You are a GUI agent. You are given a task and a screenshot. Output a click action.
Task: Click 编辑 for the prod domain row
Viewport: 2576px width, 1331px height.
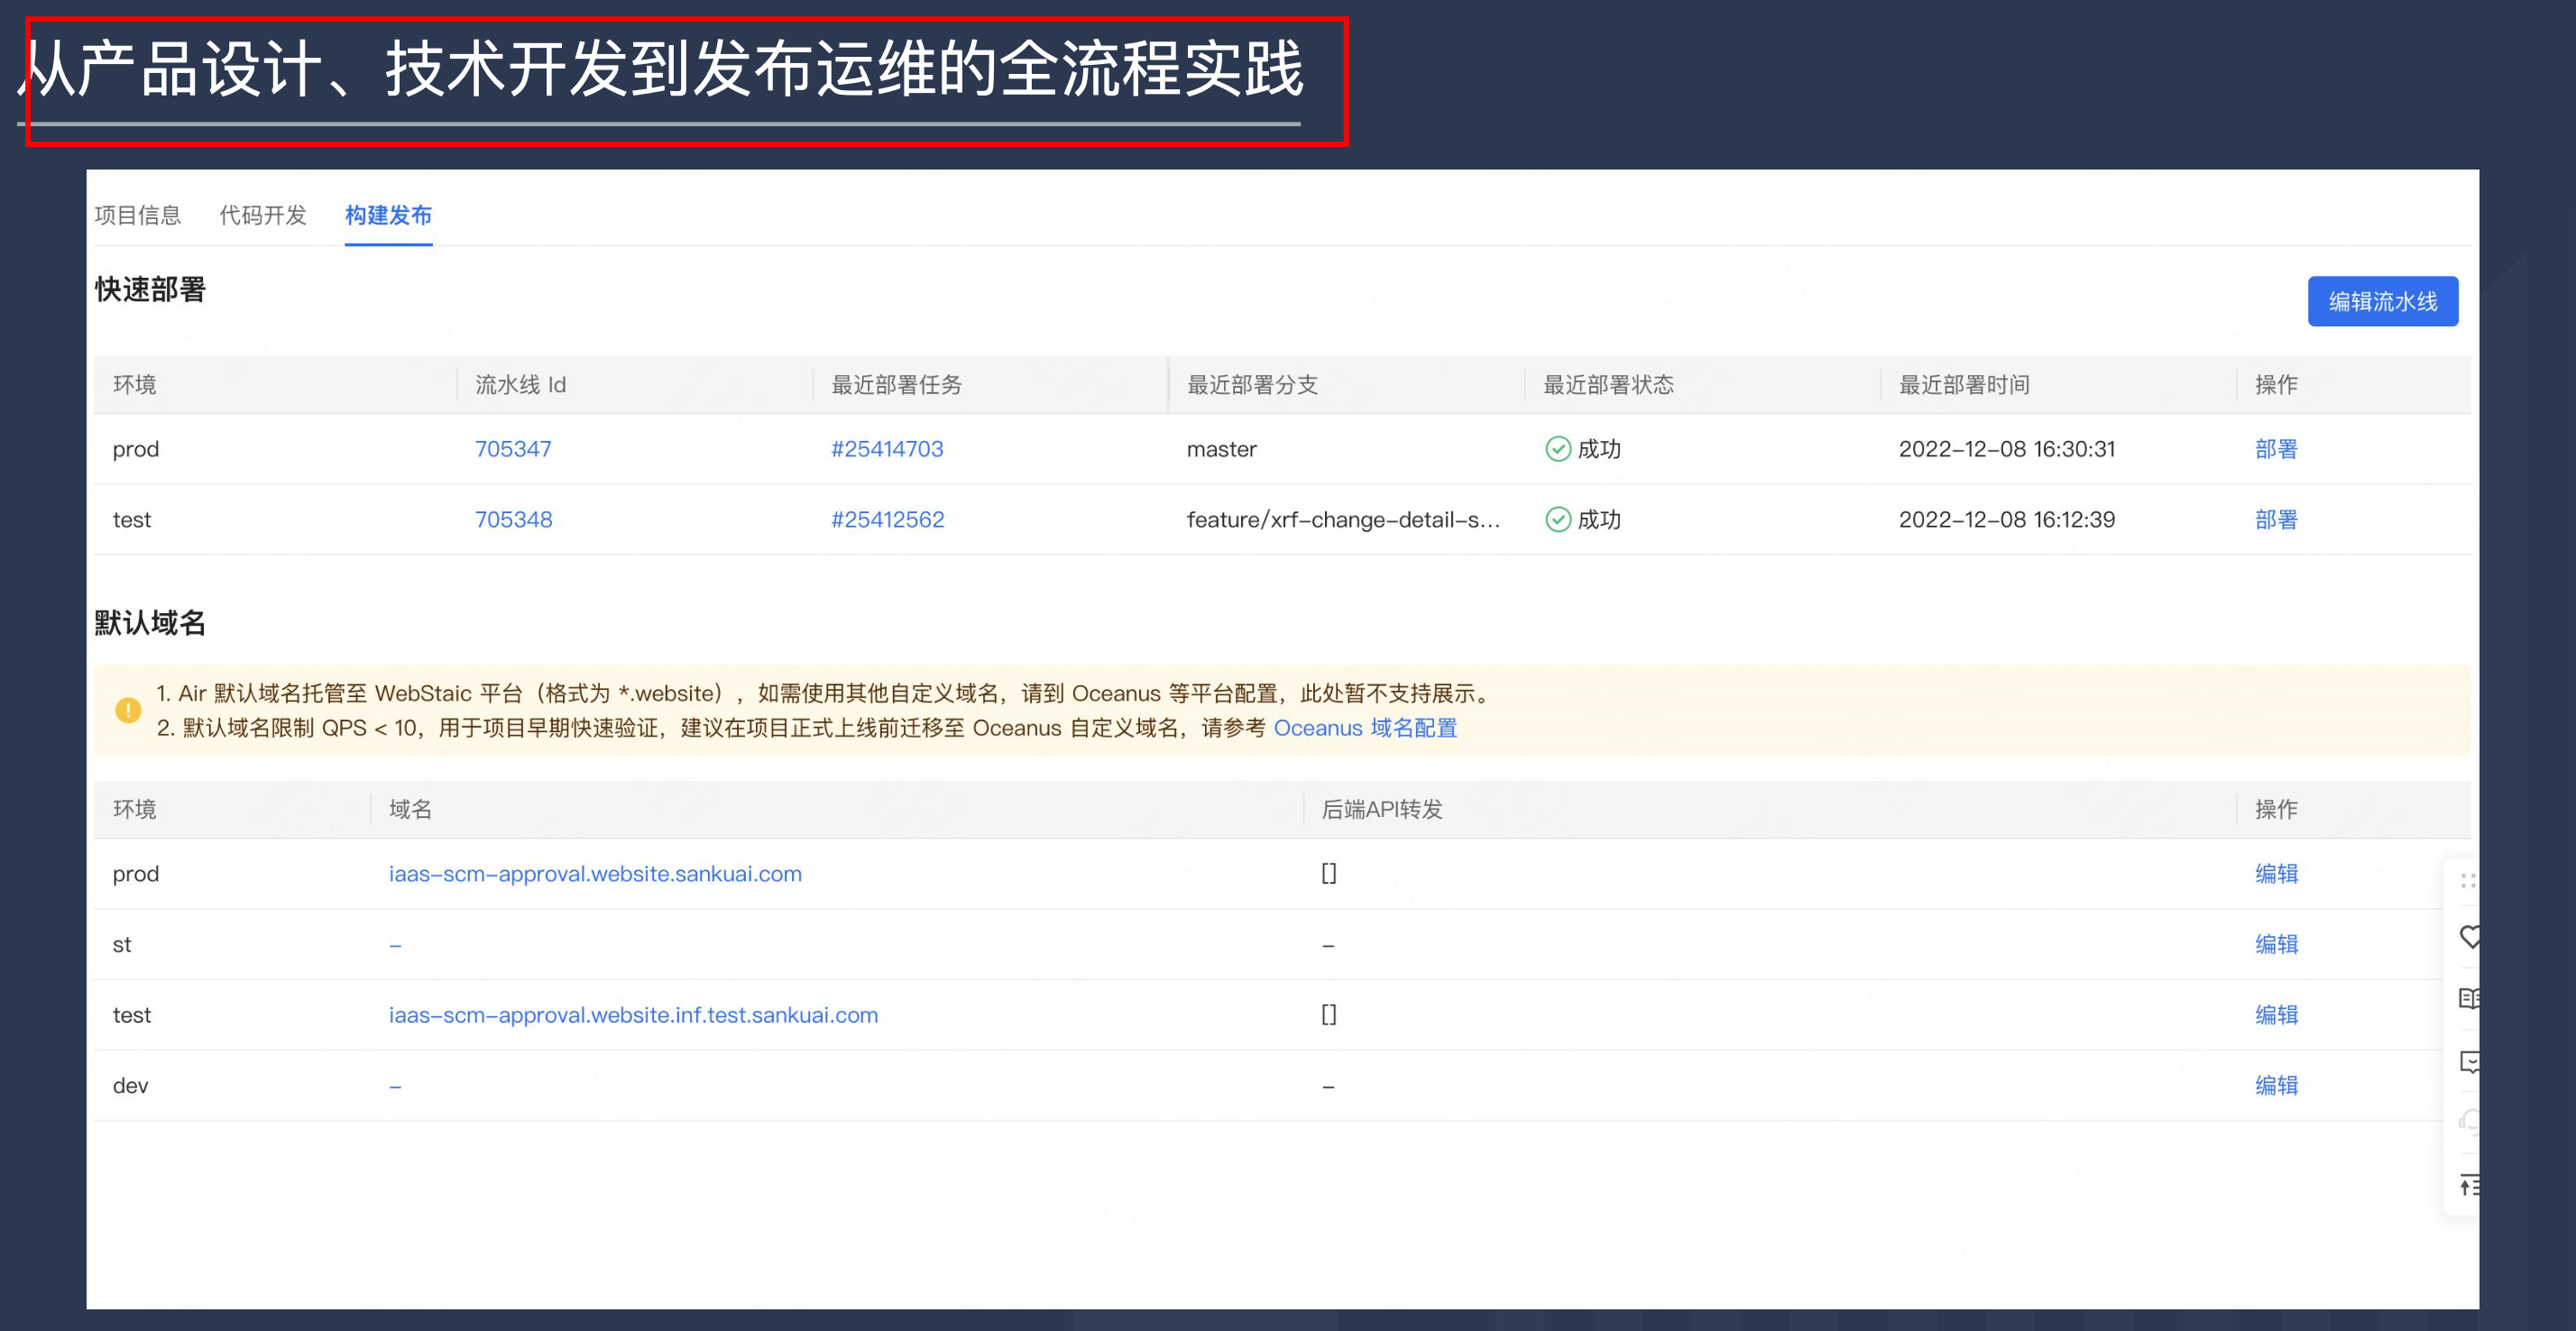[x=2276, y=874]
